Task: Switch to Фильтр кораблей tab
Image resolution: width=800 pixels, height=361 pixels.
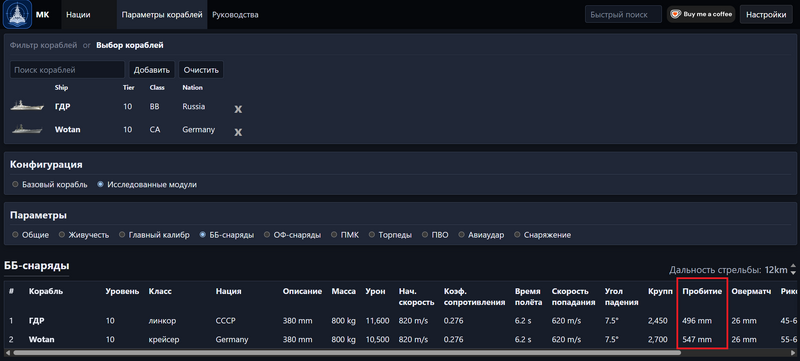Action: point(43,45)
